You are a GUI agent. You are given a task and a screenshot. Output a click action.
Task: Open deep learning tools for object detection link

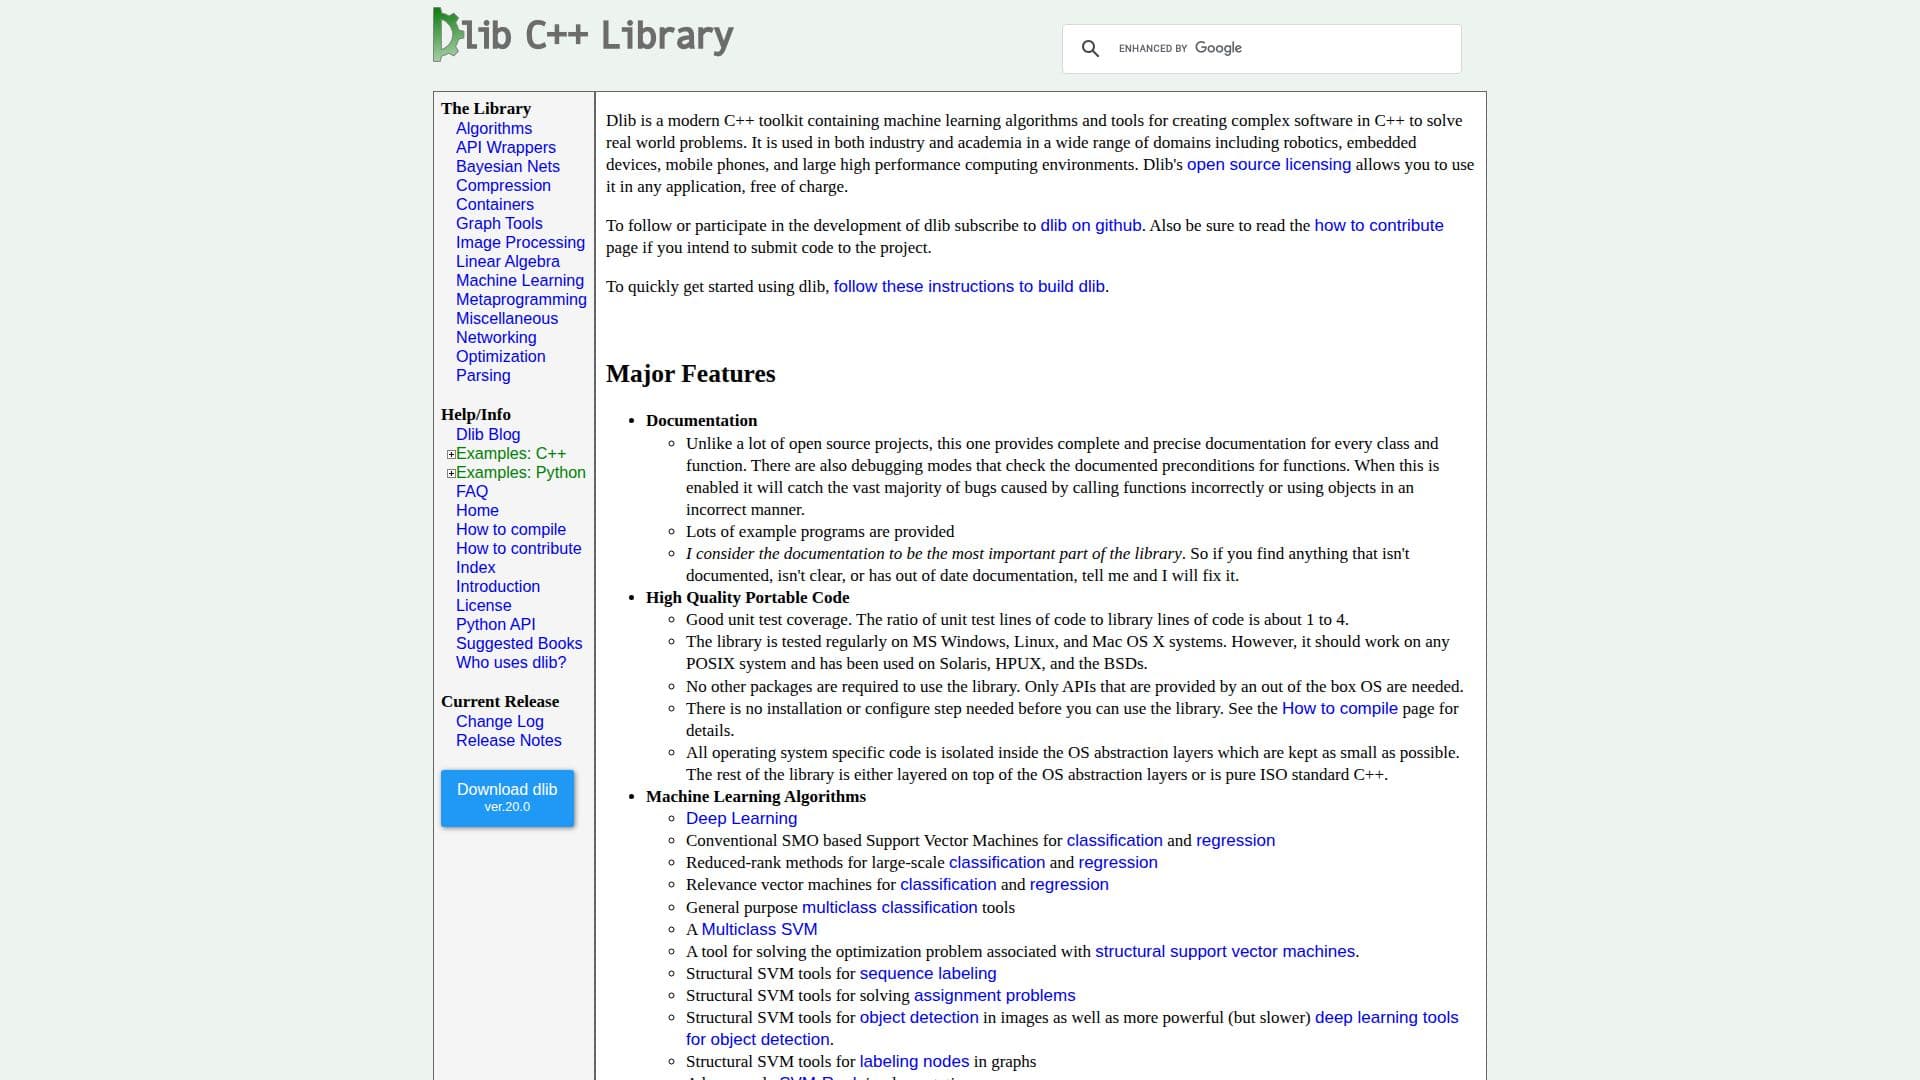tap(1386, 1017)
